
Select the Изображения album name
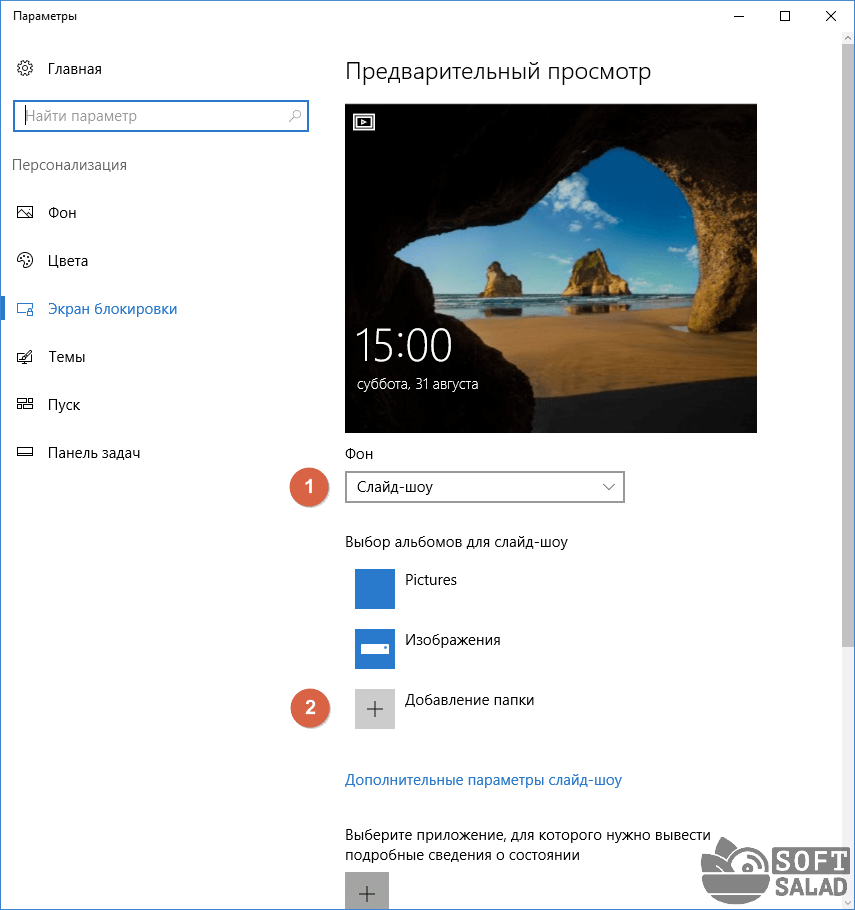click(x=453, y=640)
